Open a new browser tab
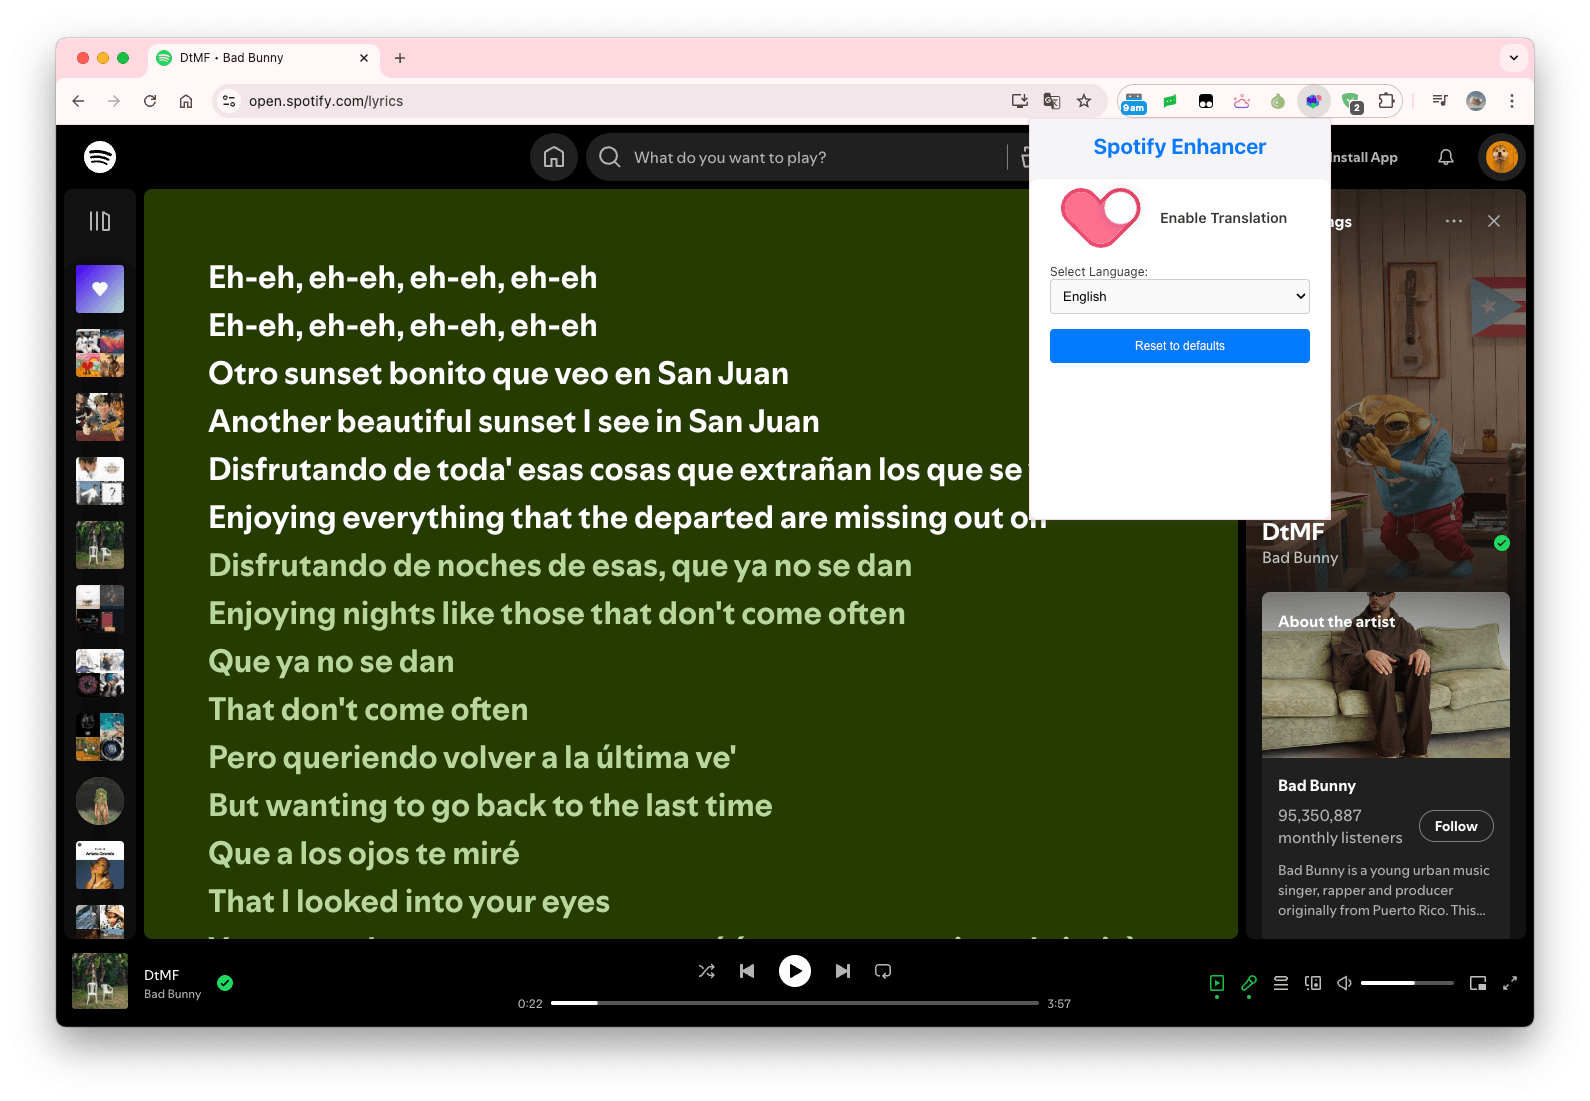1590x1101 pixels. (x=400, y=58)
